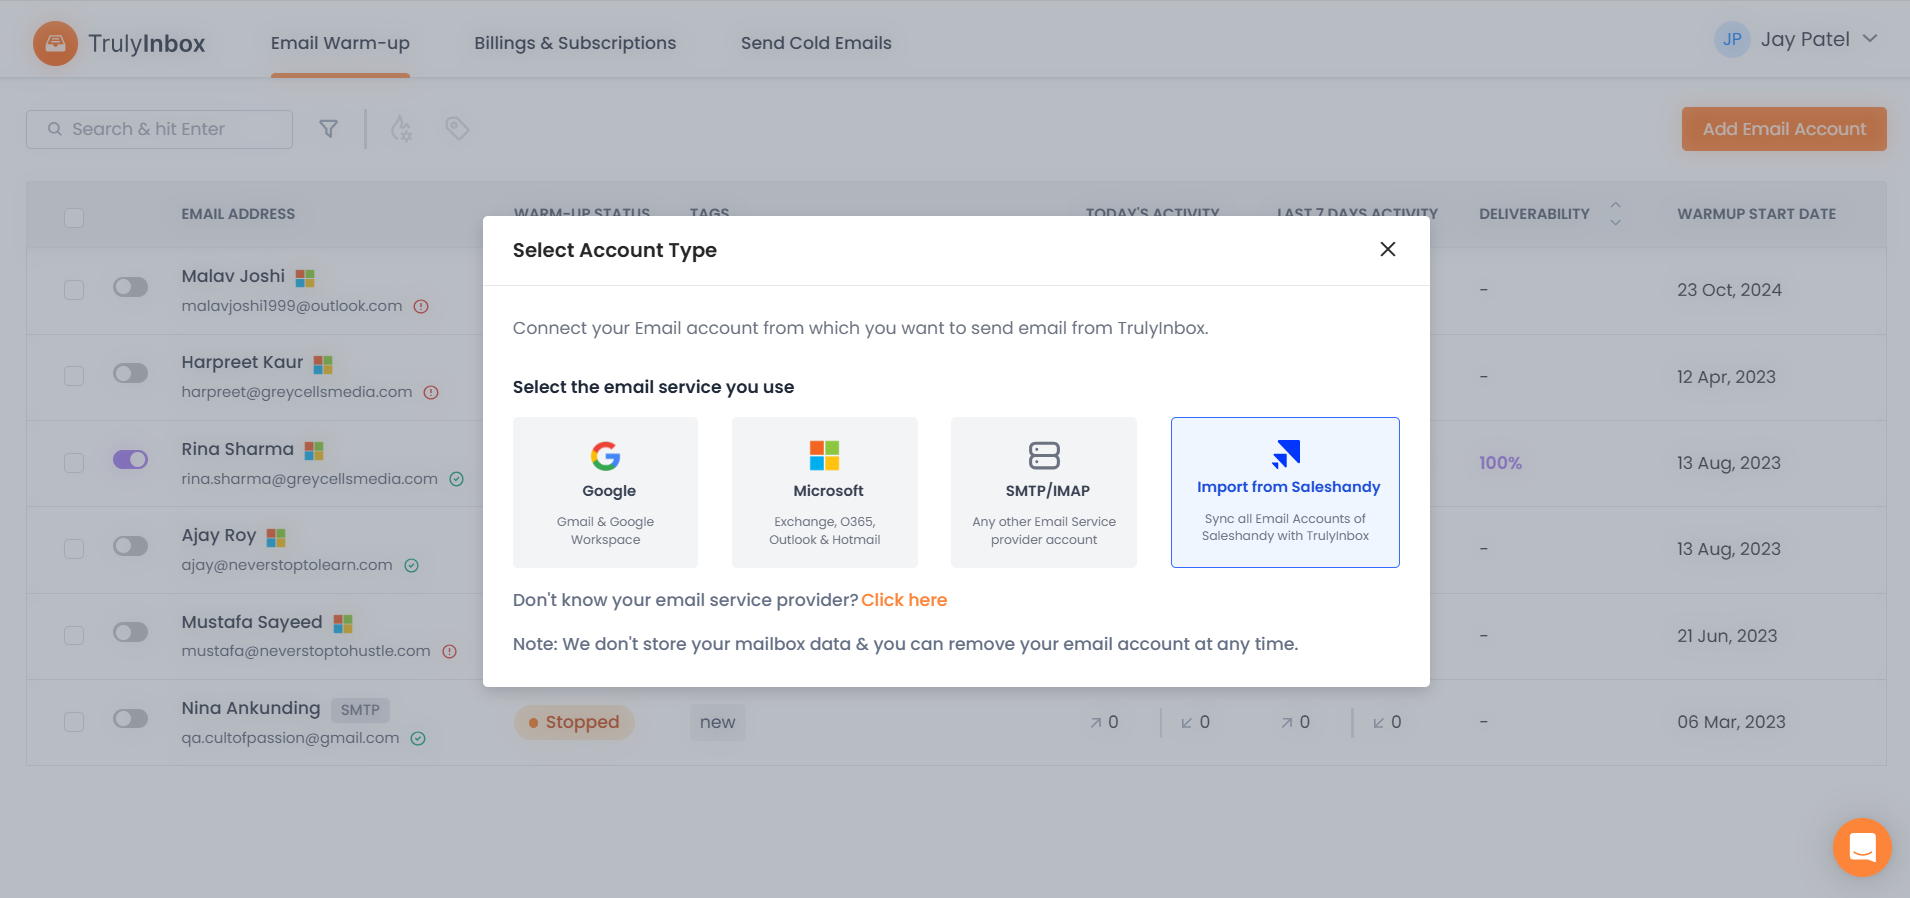The image size is (1910, 898).
Task: Click the JP user avatar
Action: point(1732,40)
